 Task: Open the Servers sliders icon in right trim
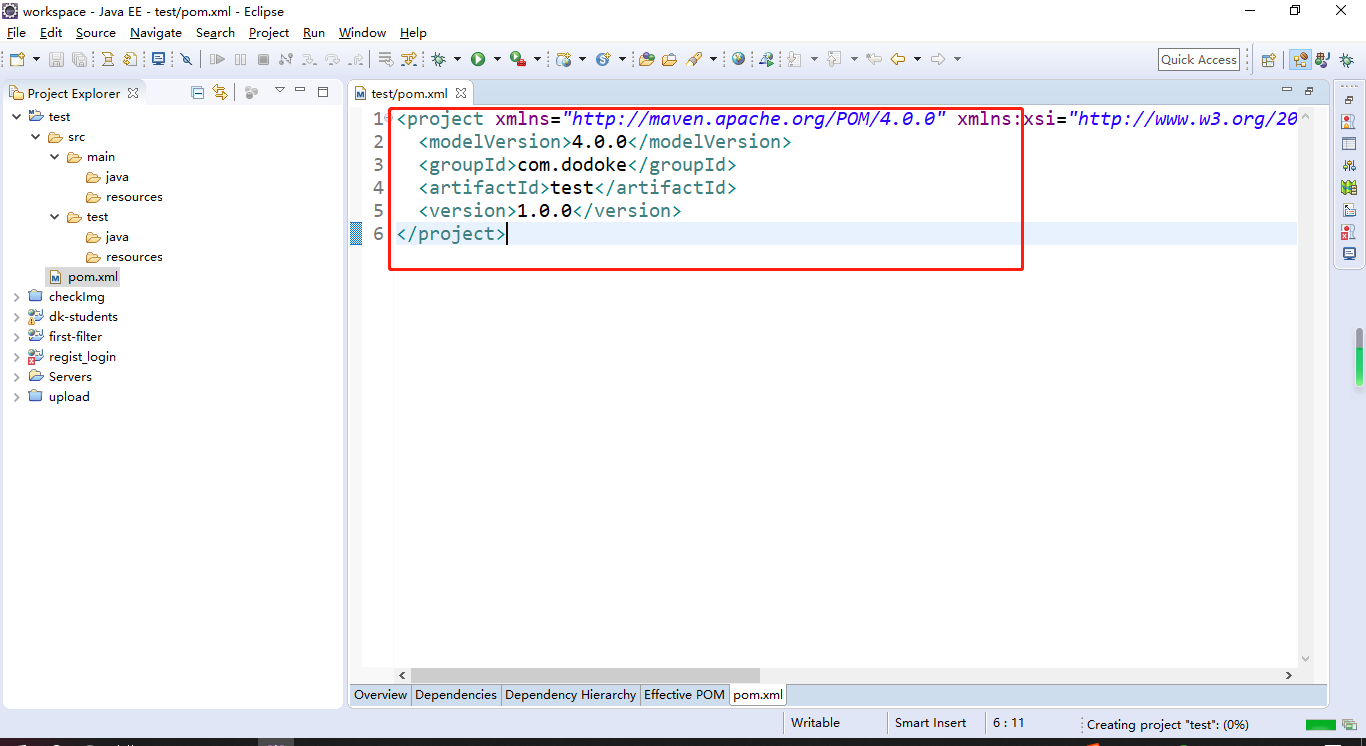[1349, 166]
